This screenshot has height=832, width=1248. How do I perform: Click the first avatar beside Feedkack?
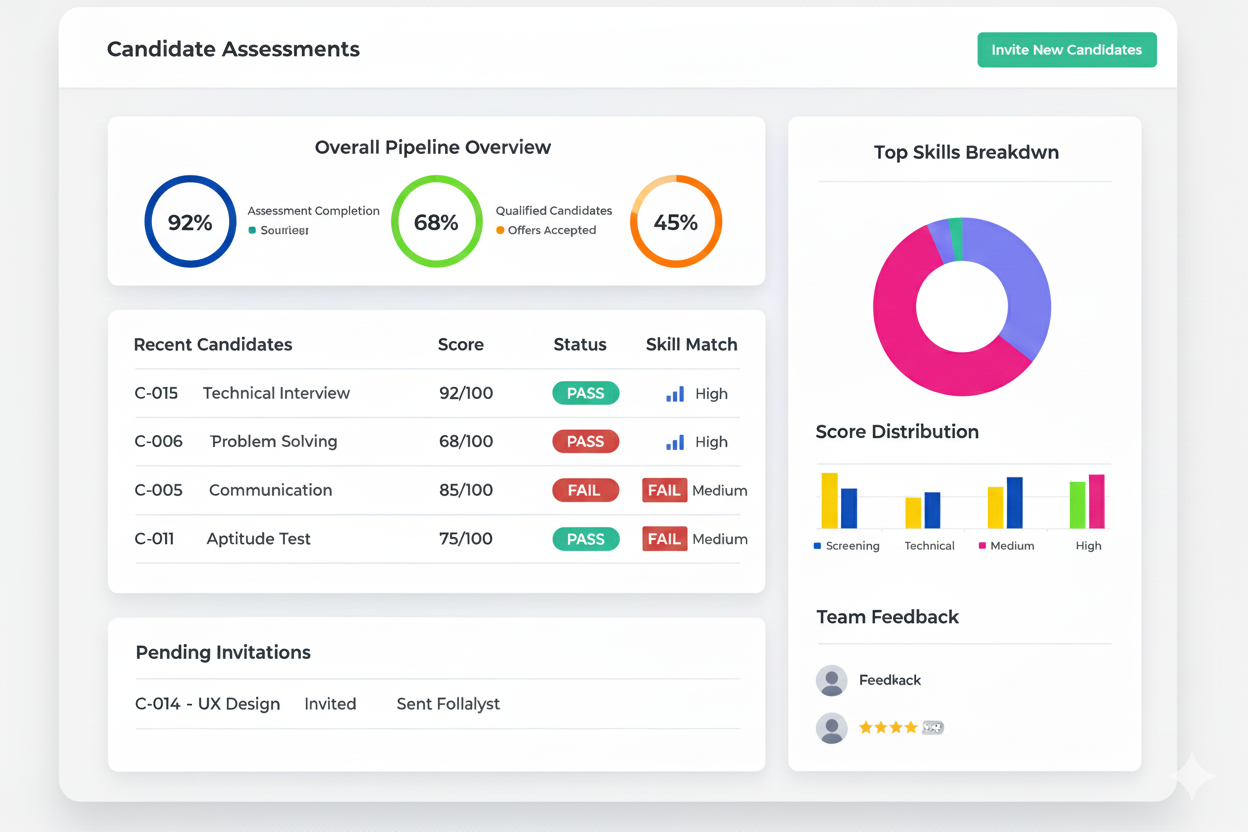pyautogui.click(x=831, y=680)
